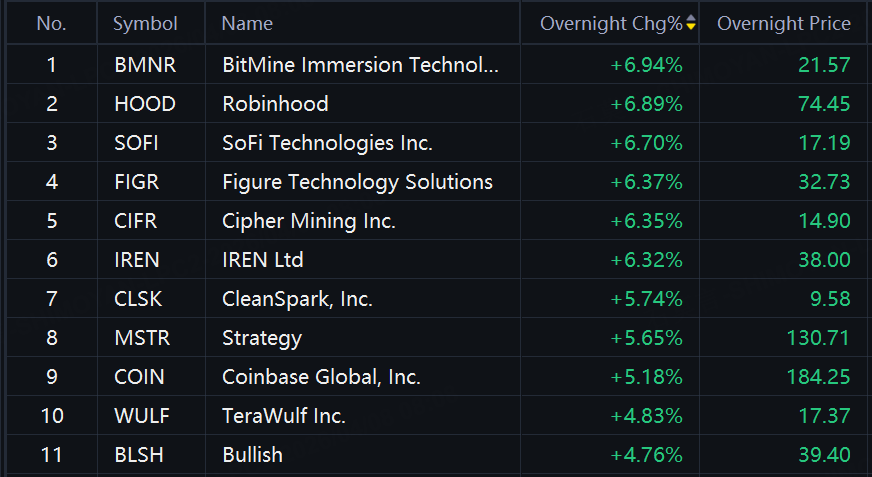Click the No. column header
This screenshot has height=477, width=872.
tap(51, 23)
